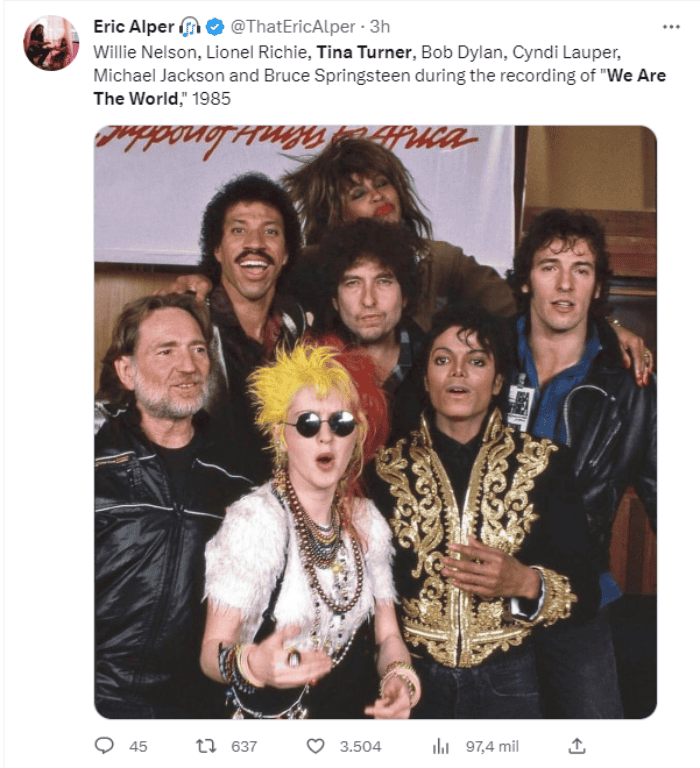This screenshot has height=768, width=700.
Task: Click the 3.504 likes count
Action: tap(361, 746)
